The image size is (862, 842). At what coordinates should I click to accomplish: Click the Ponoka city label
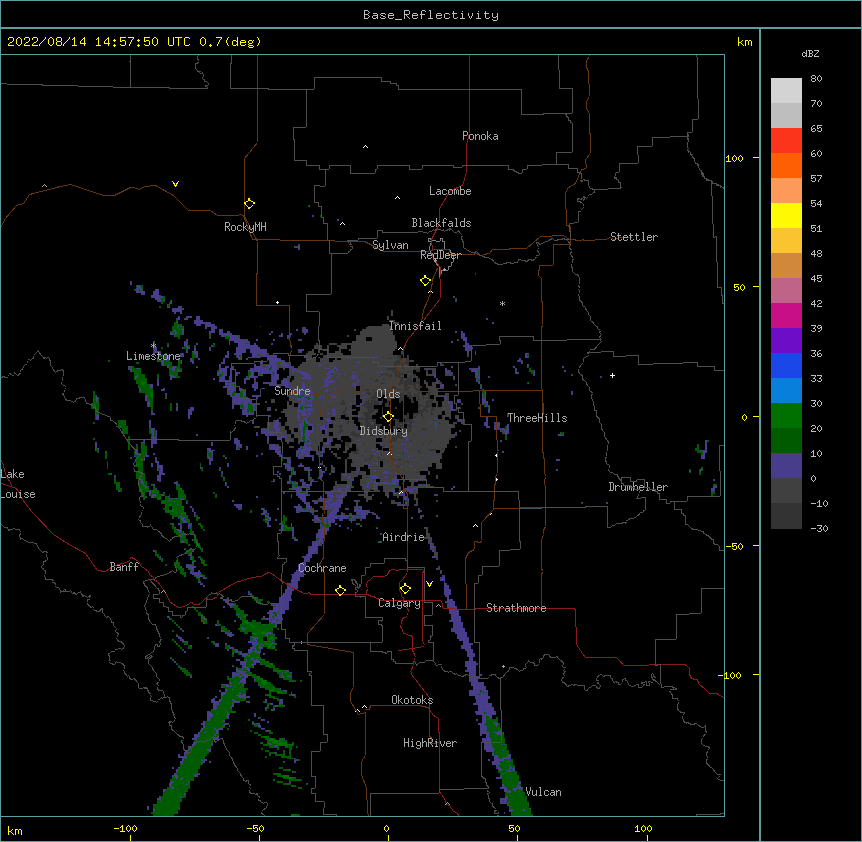click(x=480, y=136)
